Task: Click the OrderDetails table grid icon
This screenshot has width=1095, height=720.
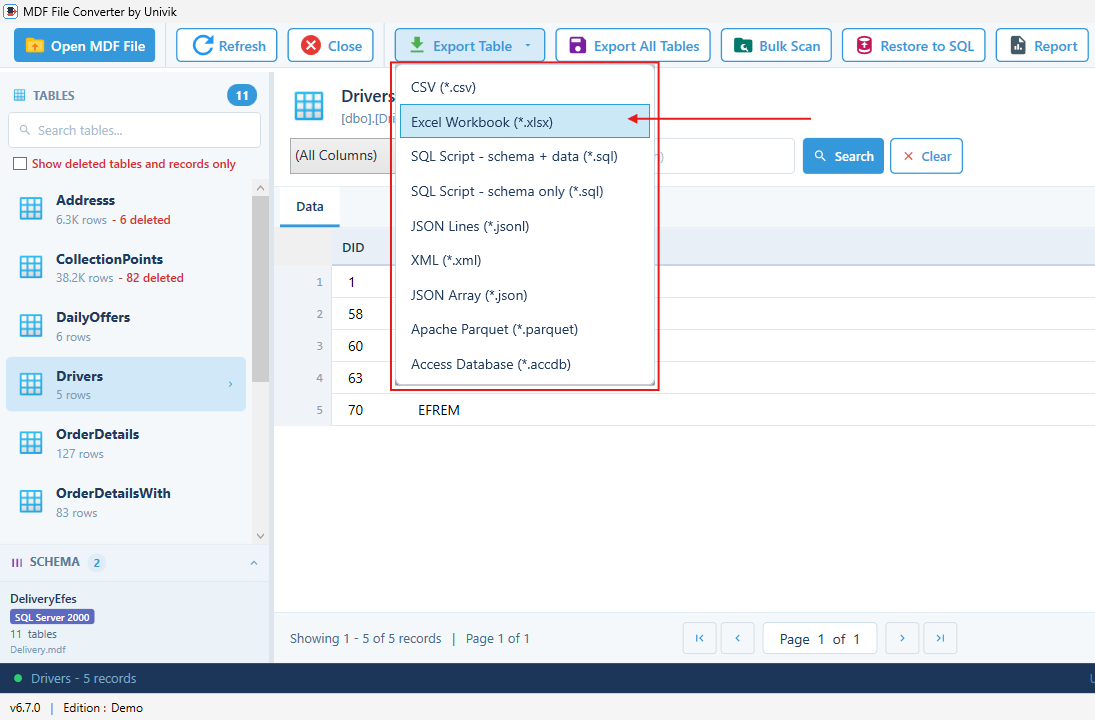Action: 31,443
